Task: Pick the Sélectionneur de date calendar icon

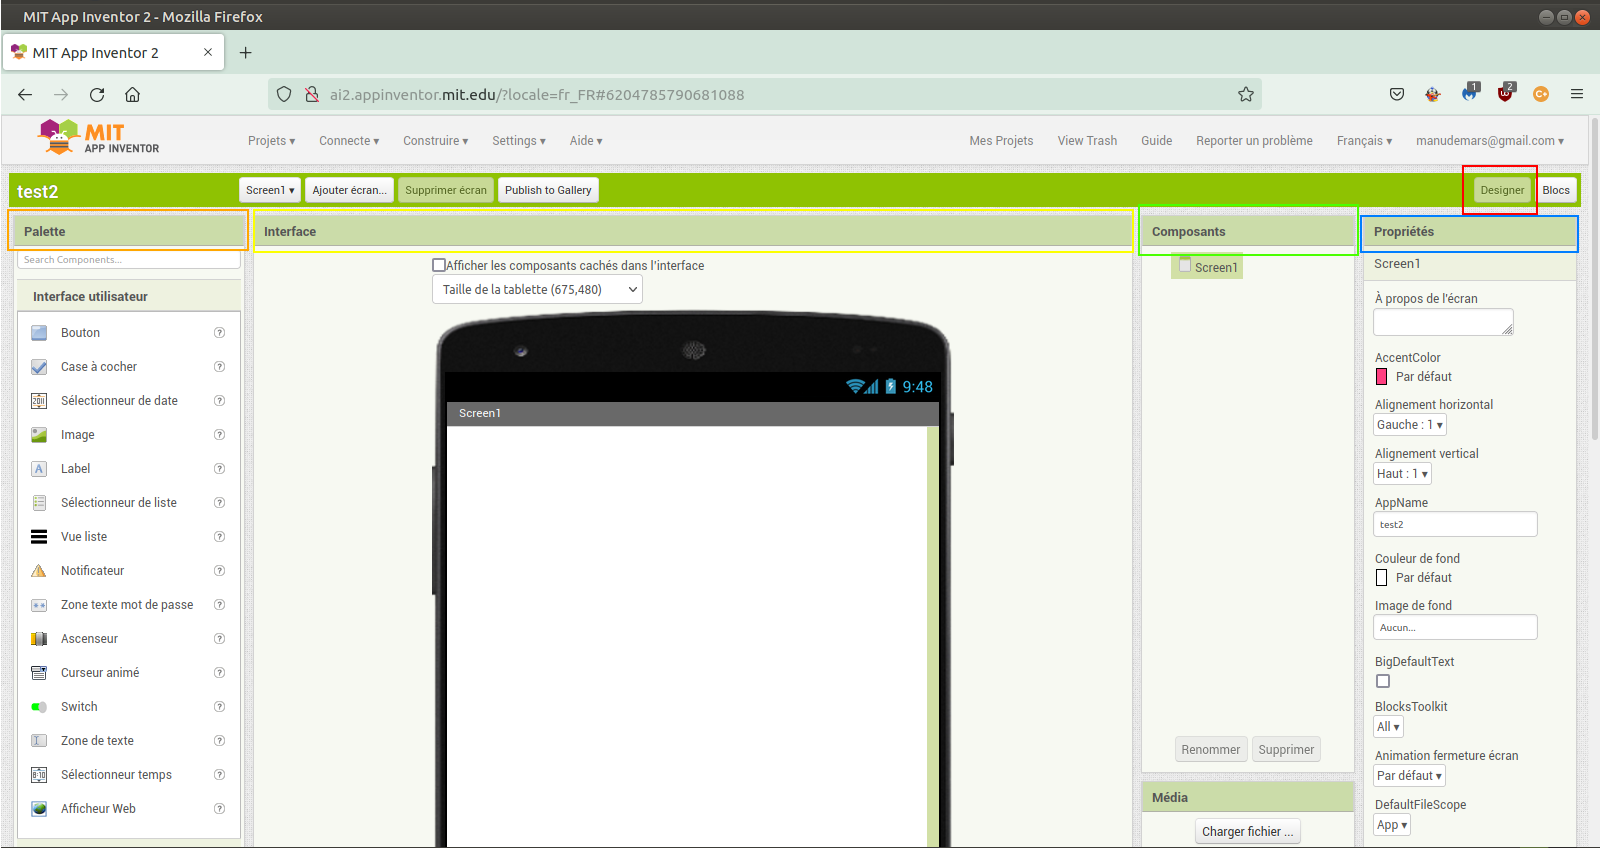Action: click(x=39, y=401)
